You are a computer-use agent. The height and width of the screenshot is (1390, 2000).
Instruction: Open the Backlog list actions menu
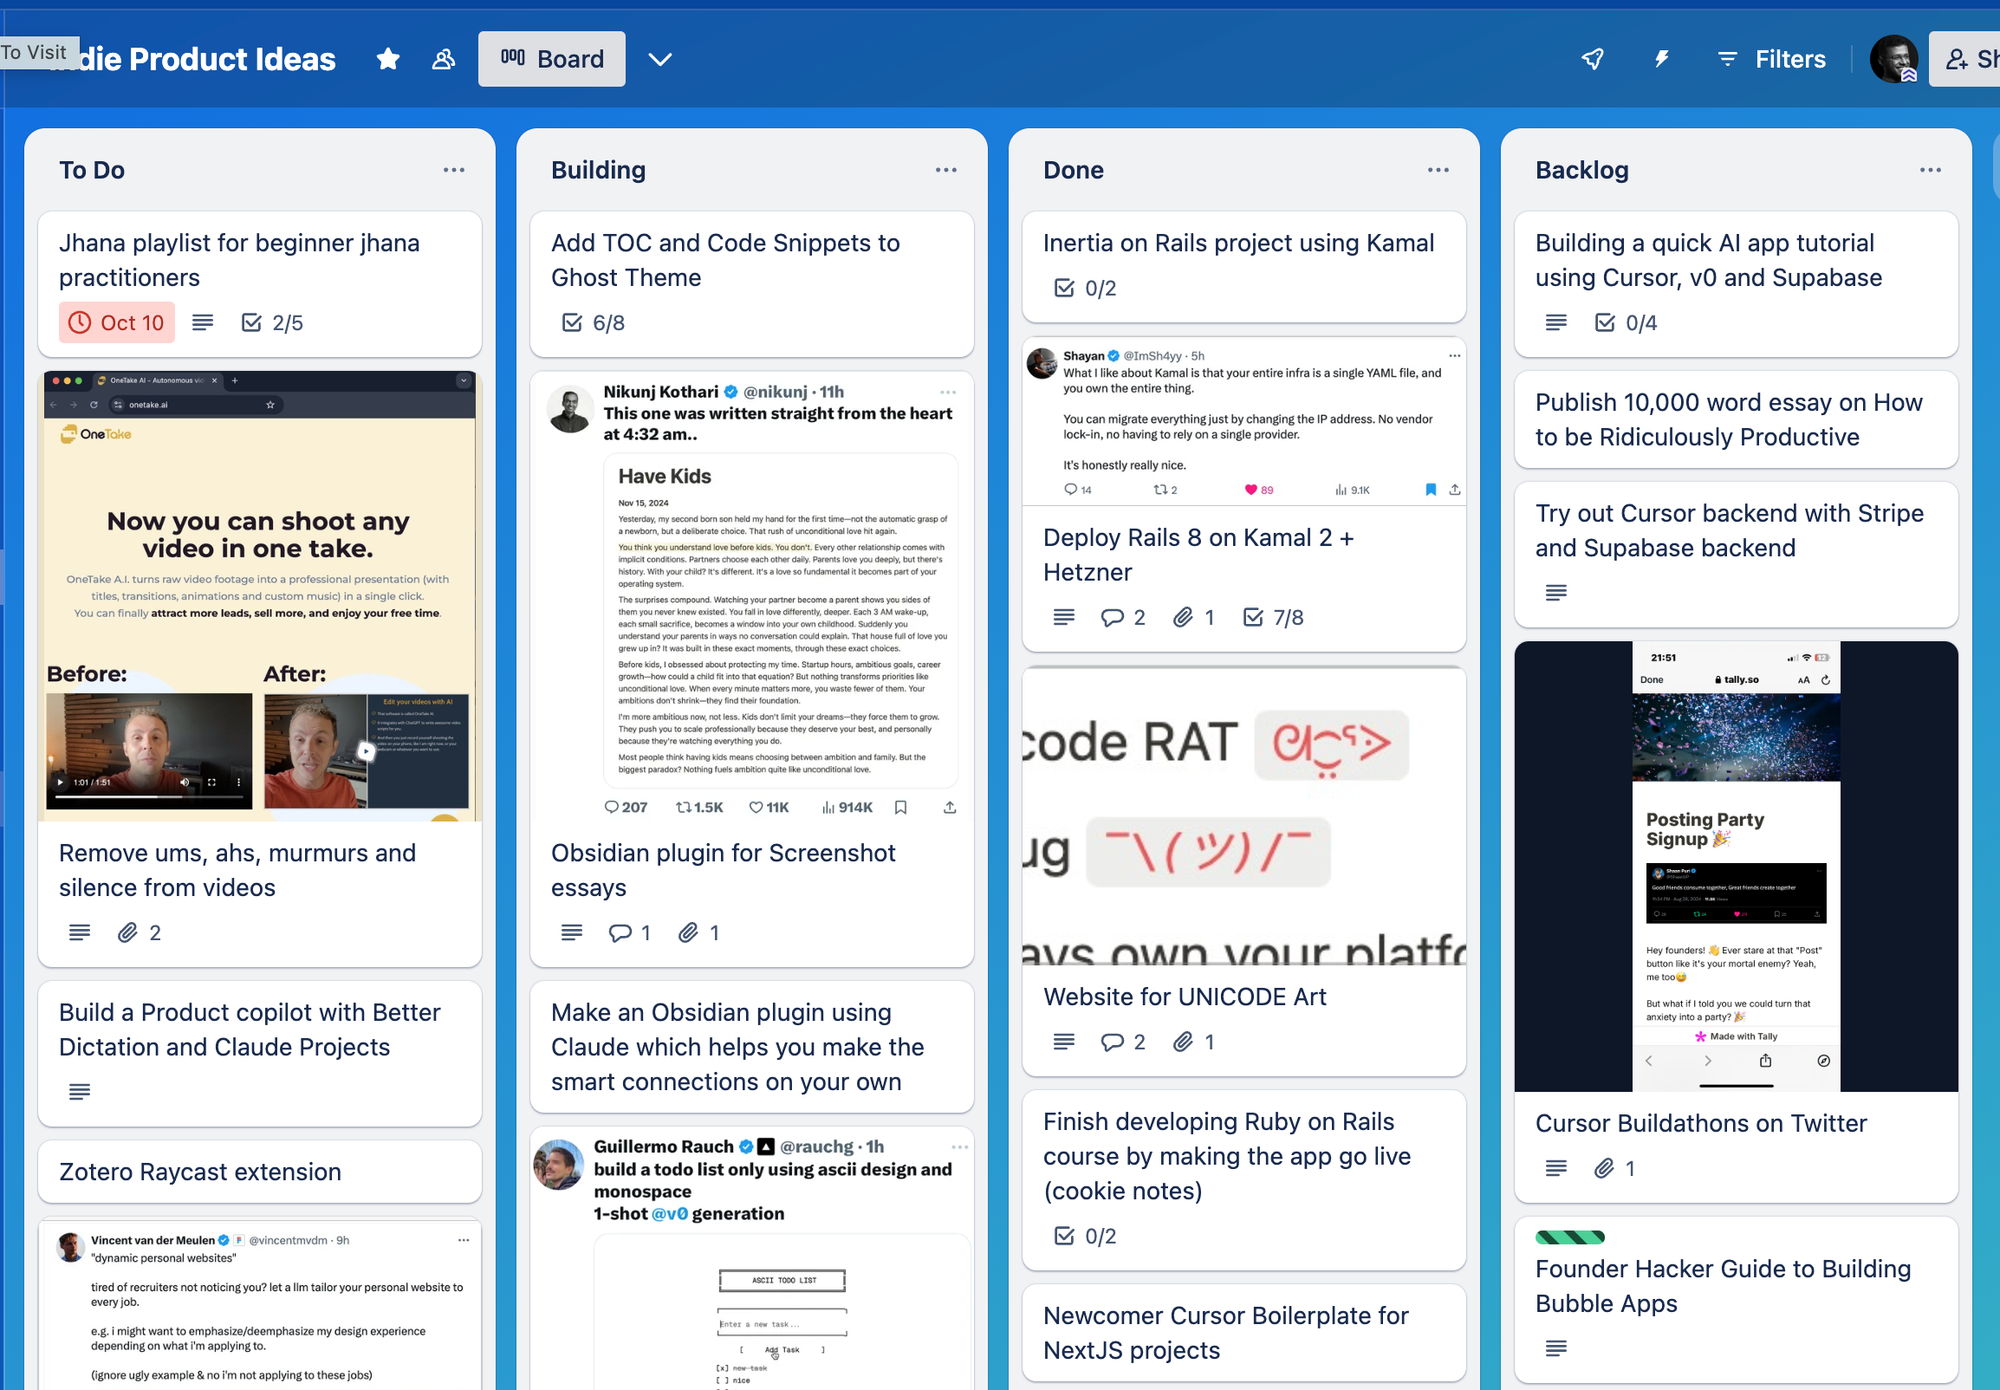click(1930, 170)
